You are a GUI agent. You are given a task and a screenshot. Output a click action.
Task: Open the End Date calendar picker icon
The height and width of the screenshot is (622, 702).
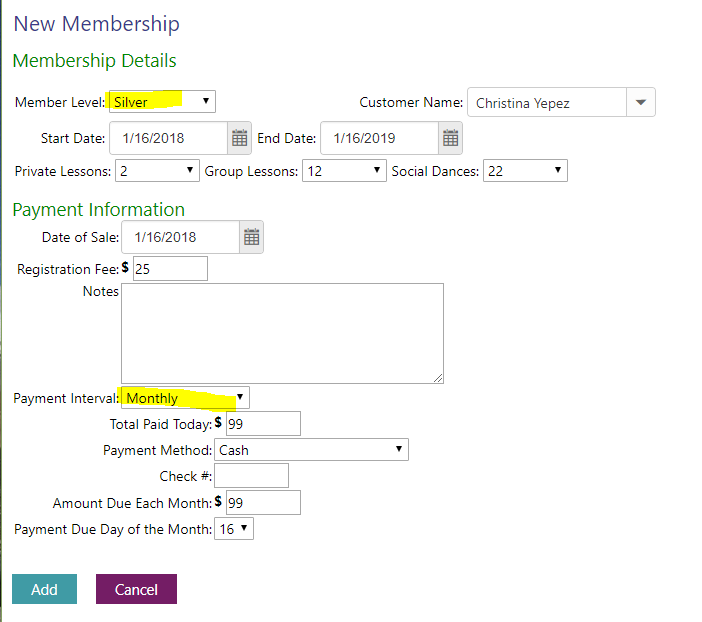pos(451,138)
